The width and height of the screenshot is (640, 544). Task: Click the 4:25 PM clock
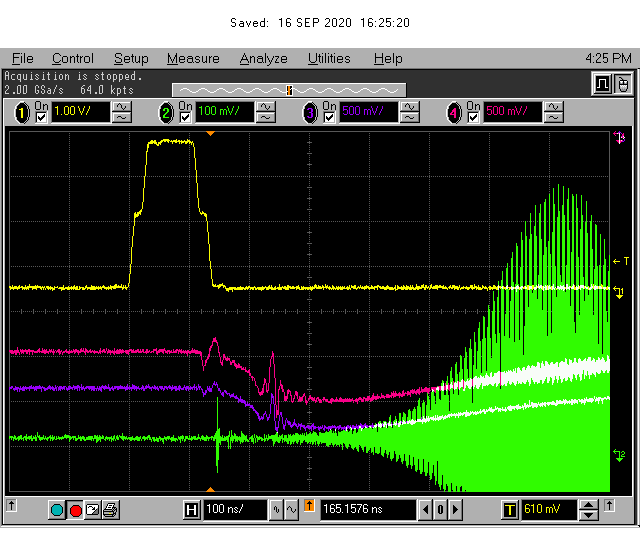tap(608, 58)
